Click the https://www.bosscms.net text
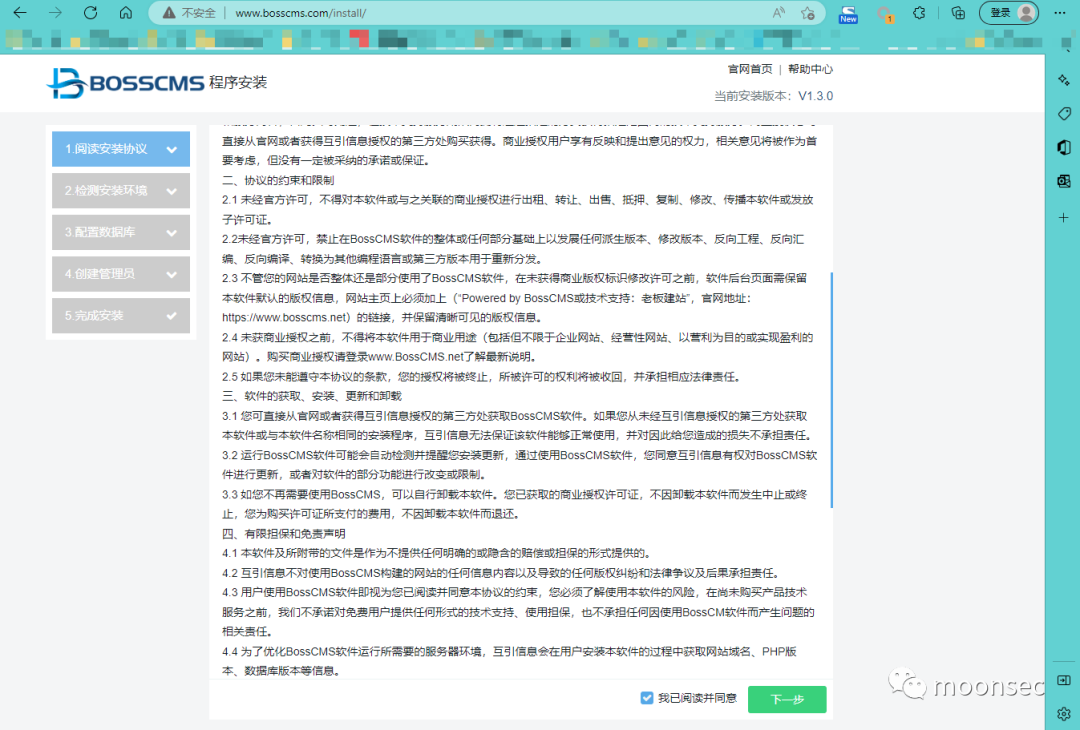The width and height of the screenshot is (1080, 730). click(285, 317)
